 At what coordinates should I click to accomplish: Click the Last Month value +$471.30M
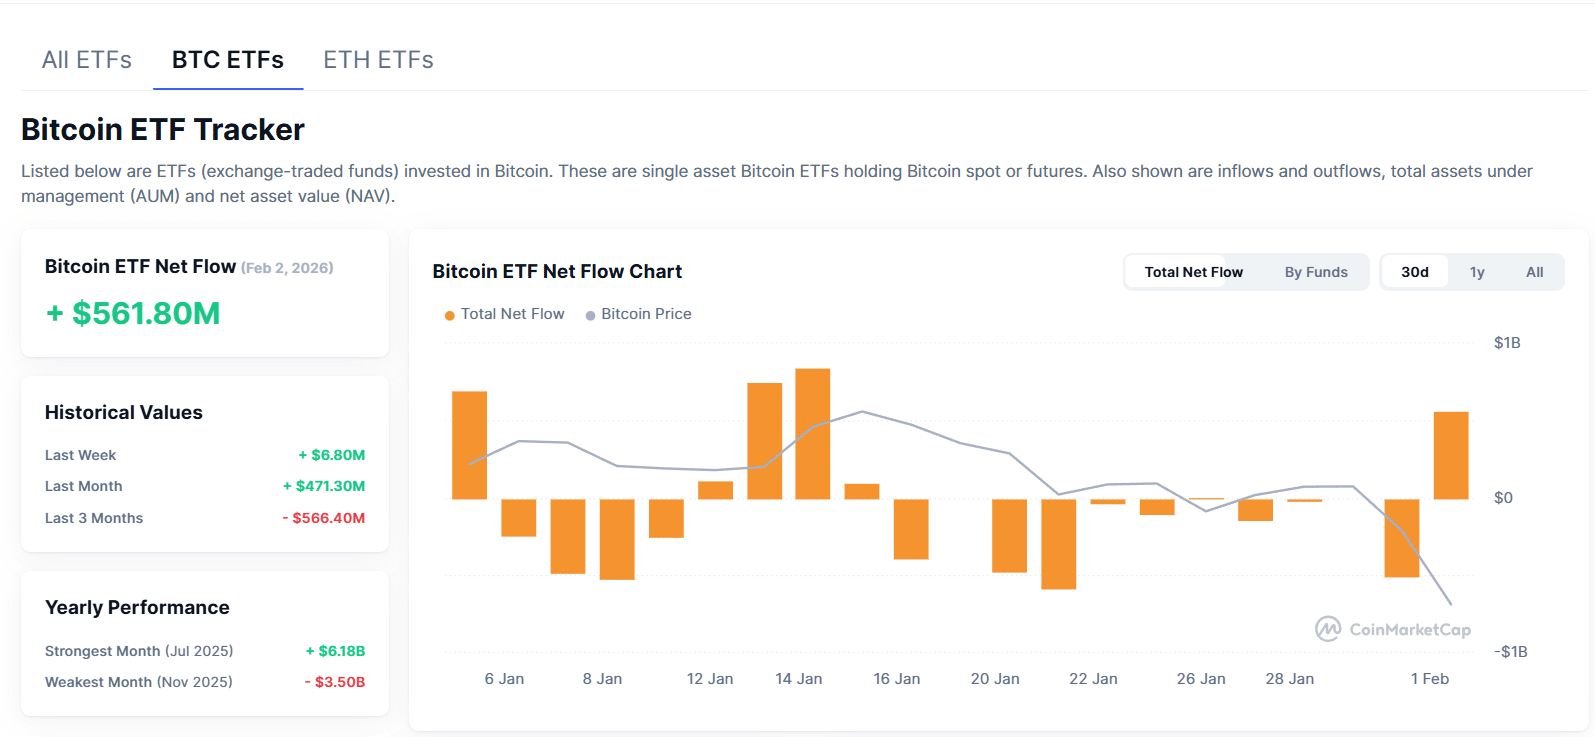click(x=324, y=486)
